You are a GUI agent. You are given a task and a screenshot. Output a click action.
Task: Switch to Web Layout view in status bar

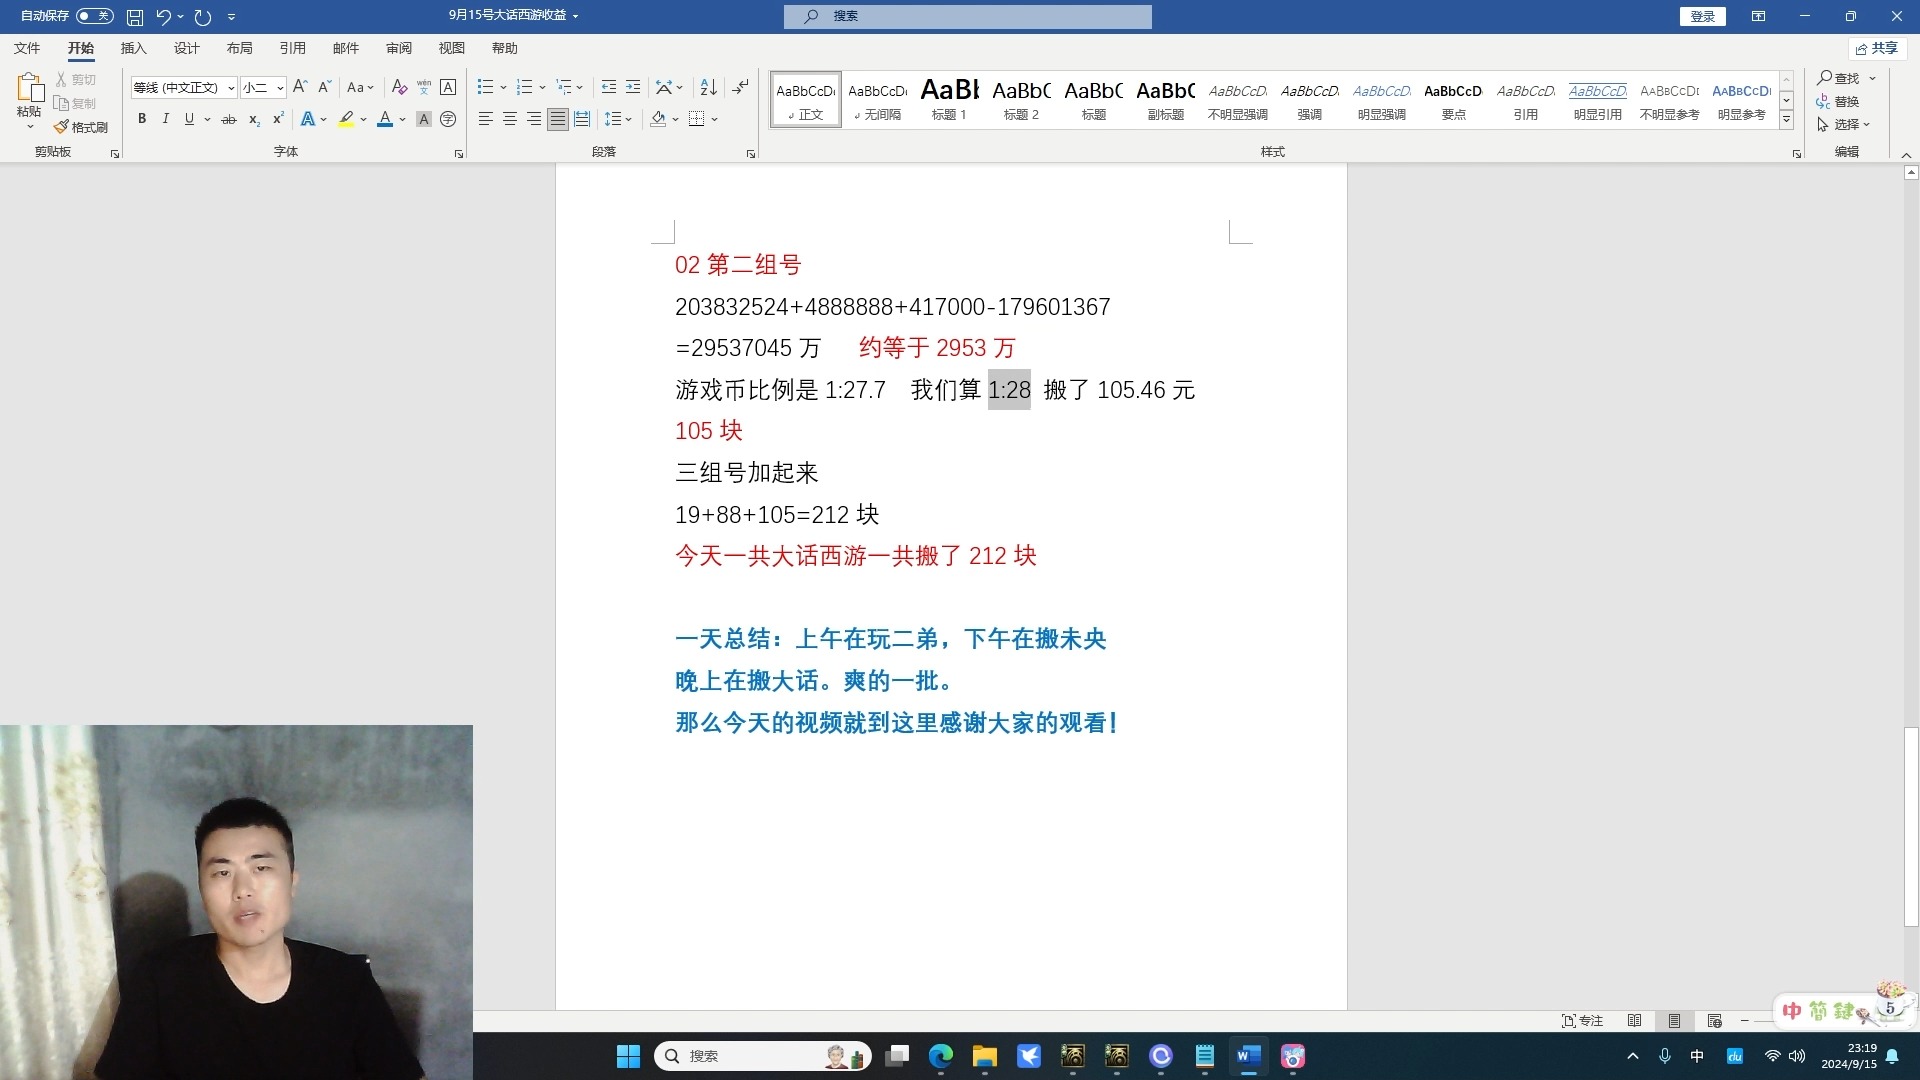click(1714, 1021)
